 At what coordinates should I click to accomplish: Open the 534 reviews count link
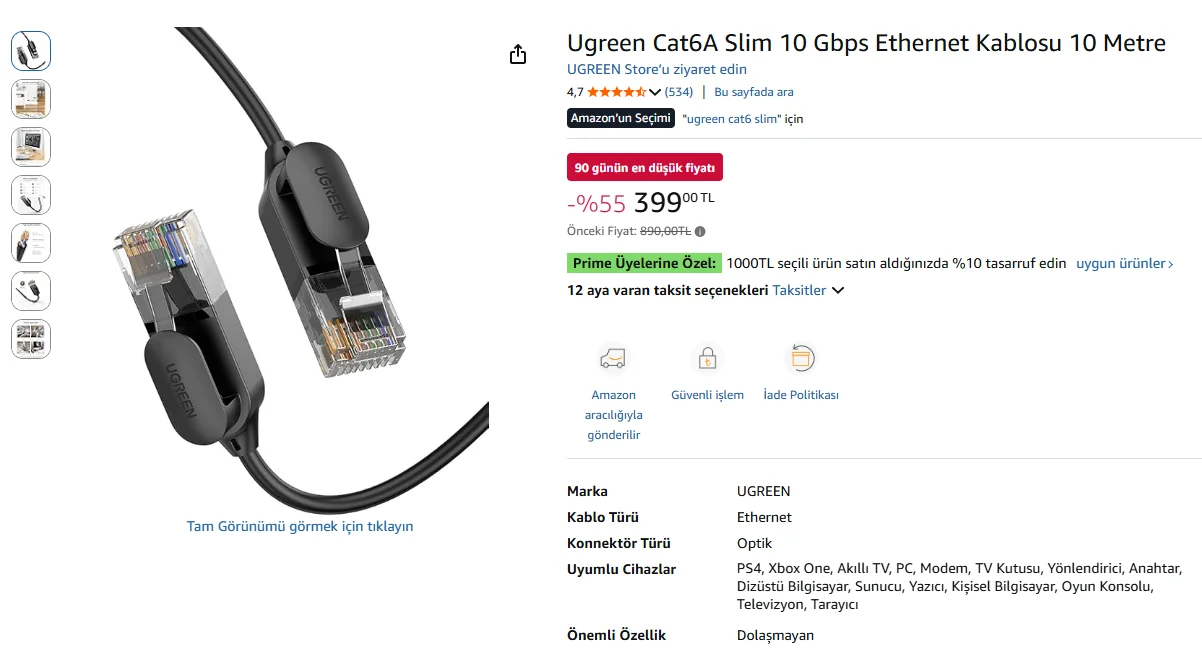[679, 92]
